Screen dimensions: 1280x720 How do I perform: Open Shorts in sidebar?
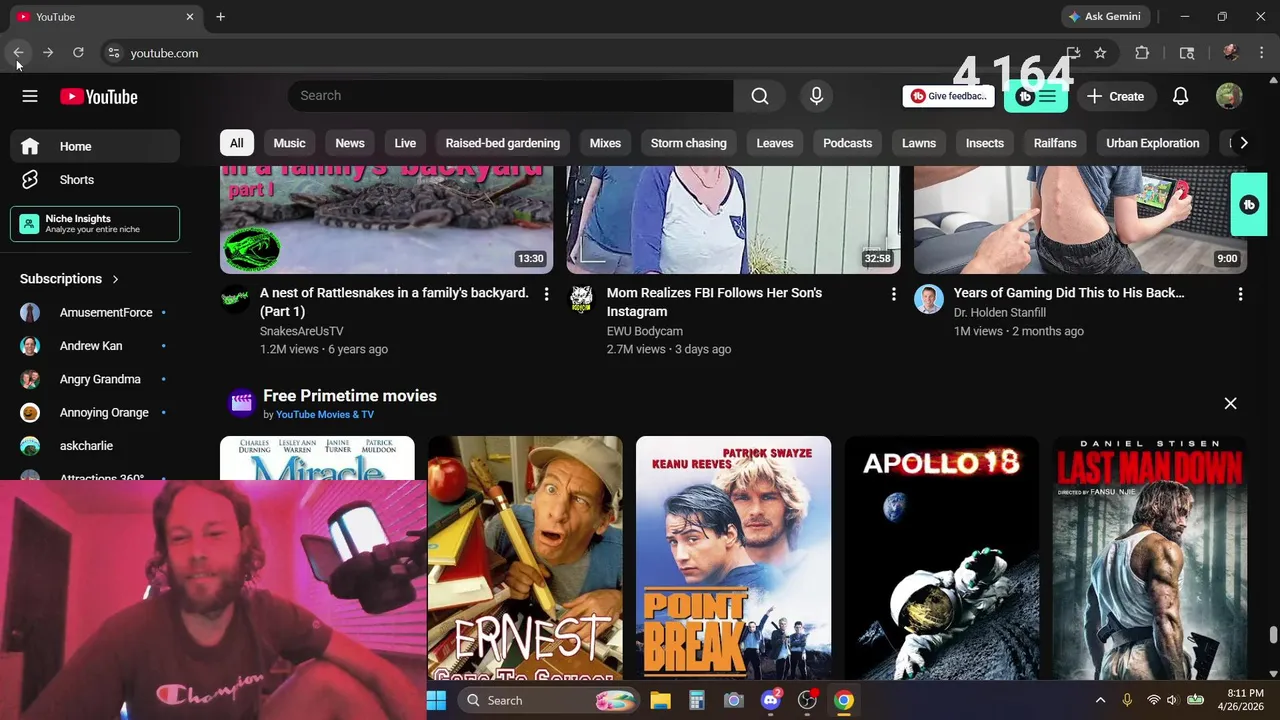click(95, 180)
